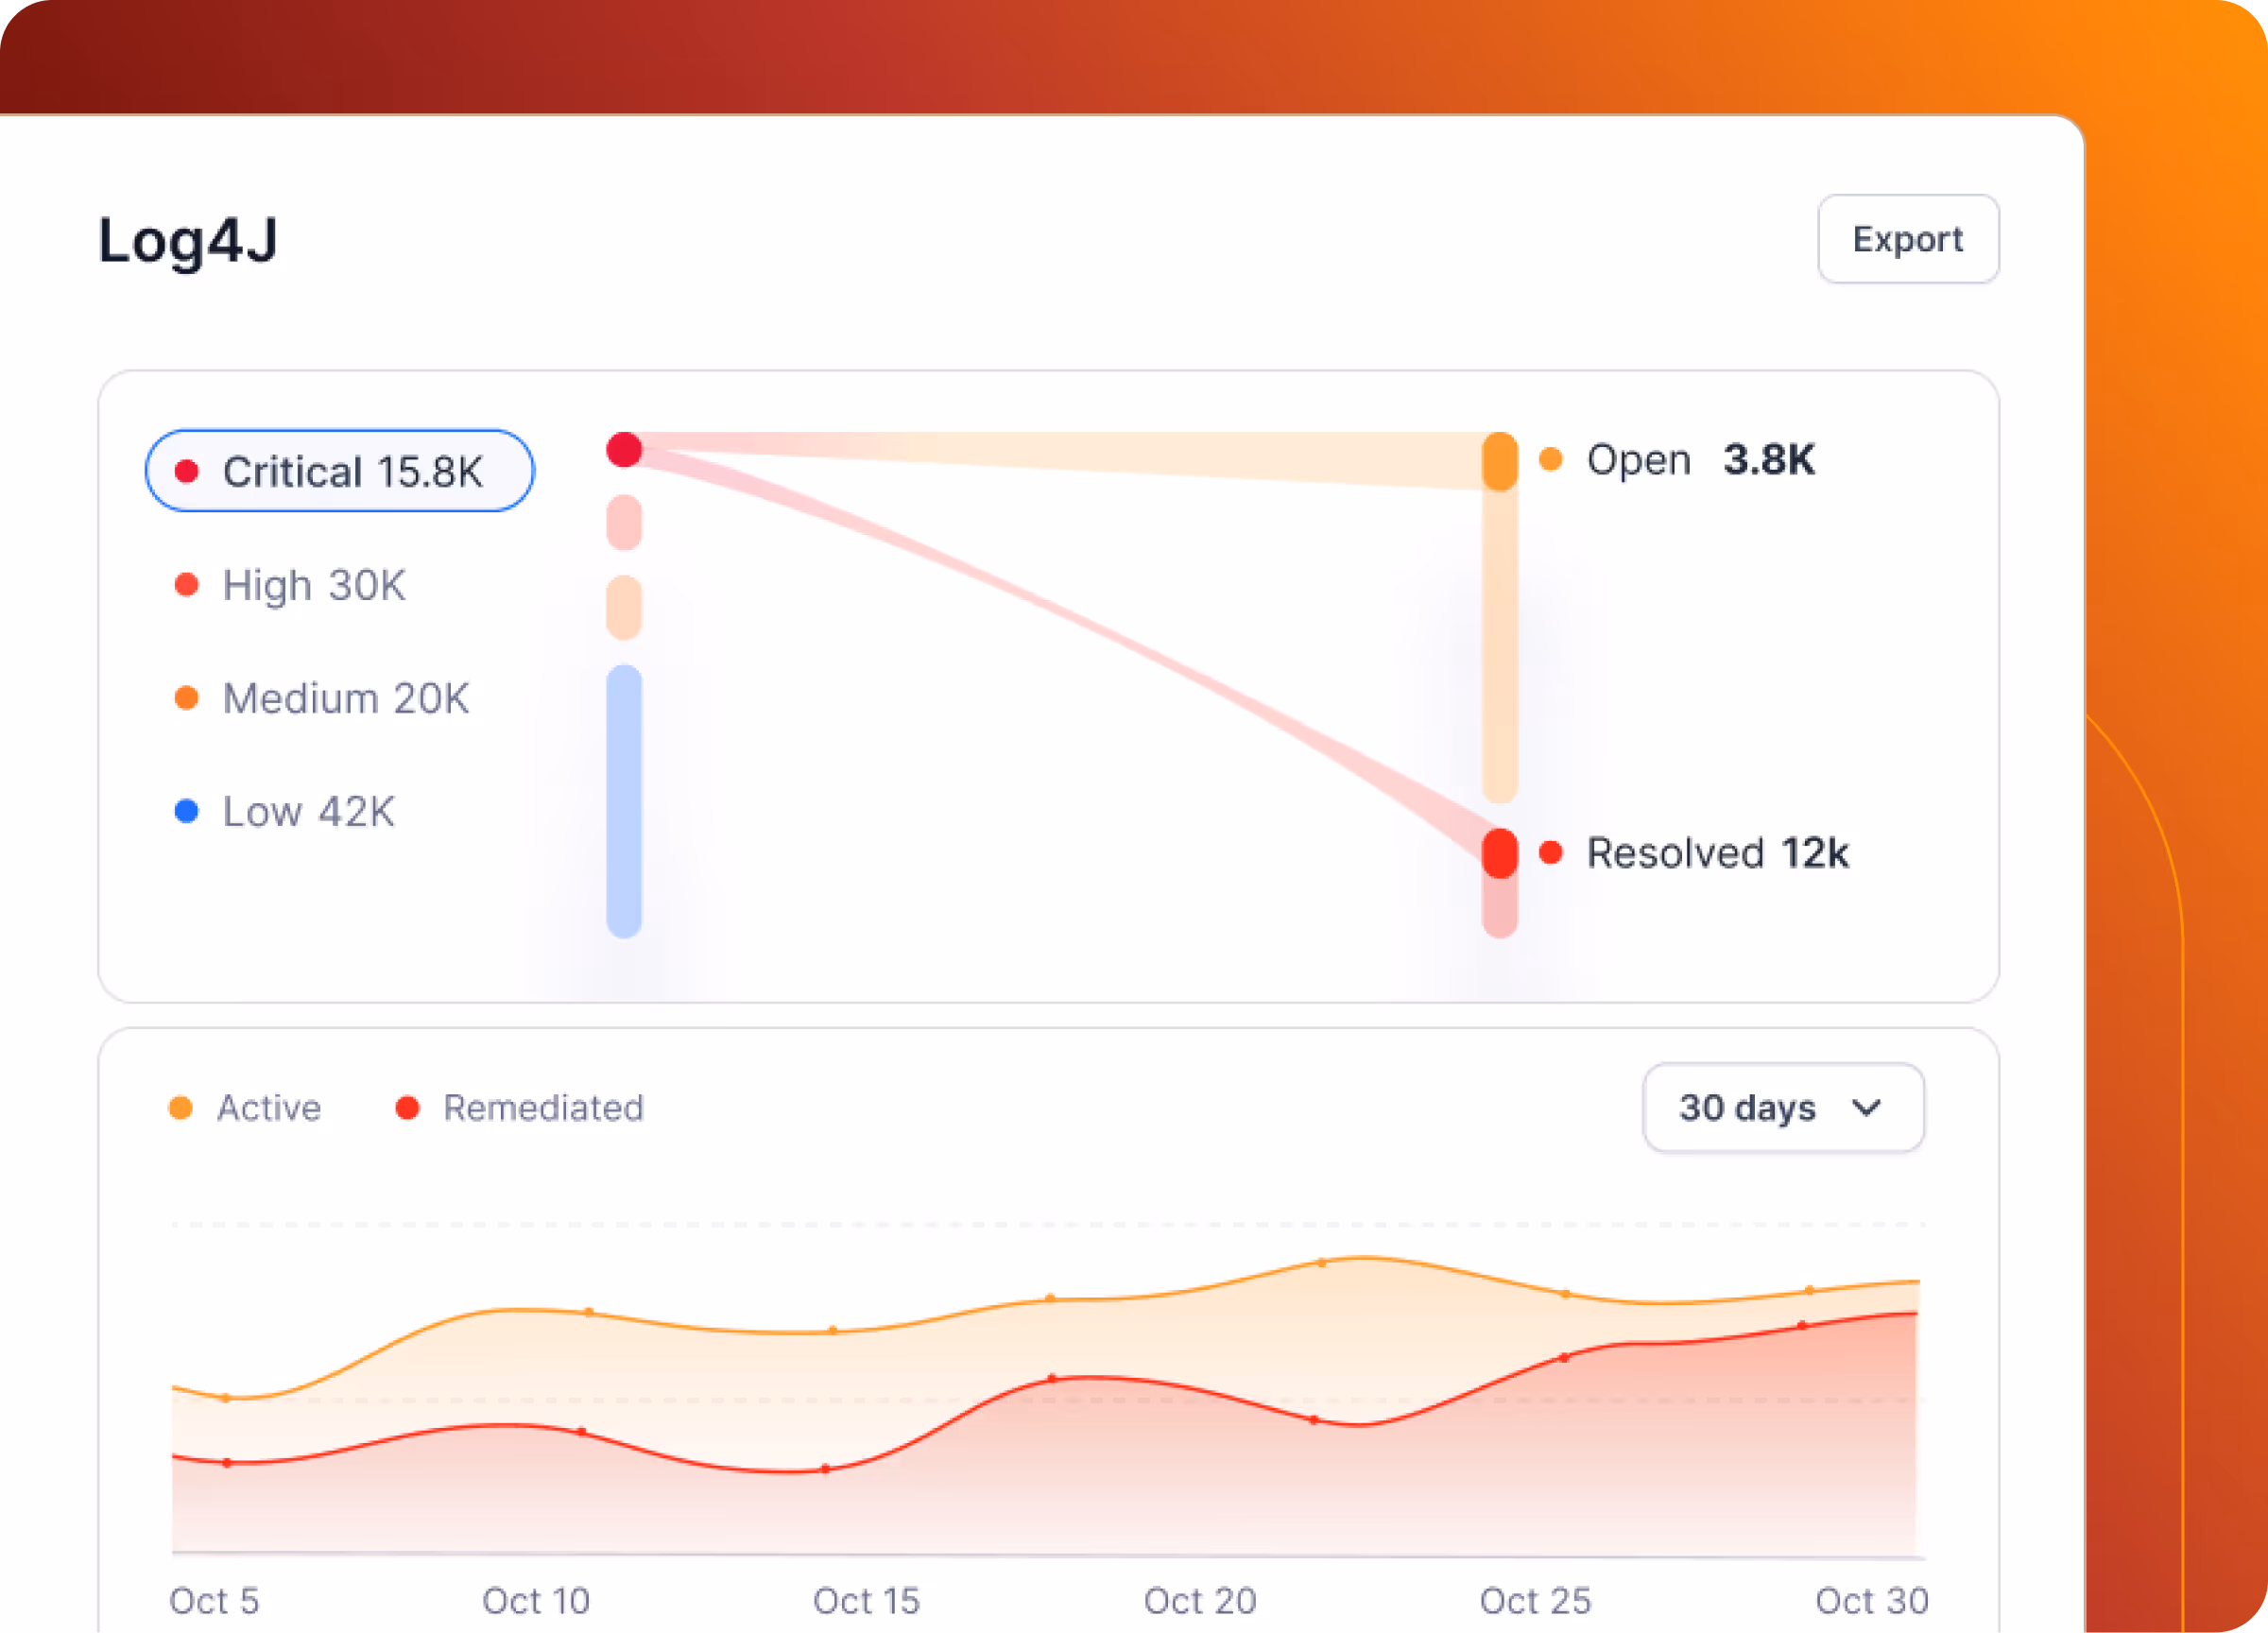The width and height of the screenshot is (2268, 1633).
Task: Click the Remediated legend dot icon
Action: click(x=408, y=1108)
